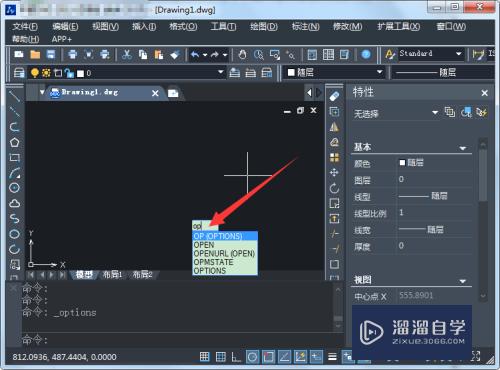Open the Layer Properties Manager icon

coord(19,73)
